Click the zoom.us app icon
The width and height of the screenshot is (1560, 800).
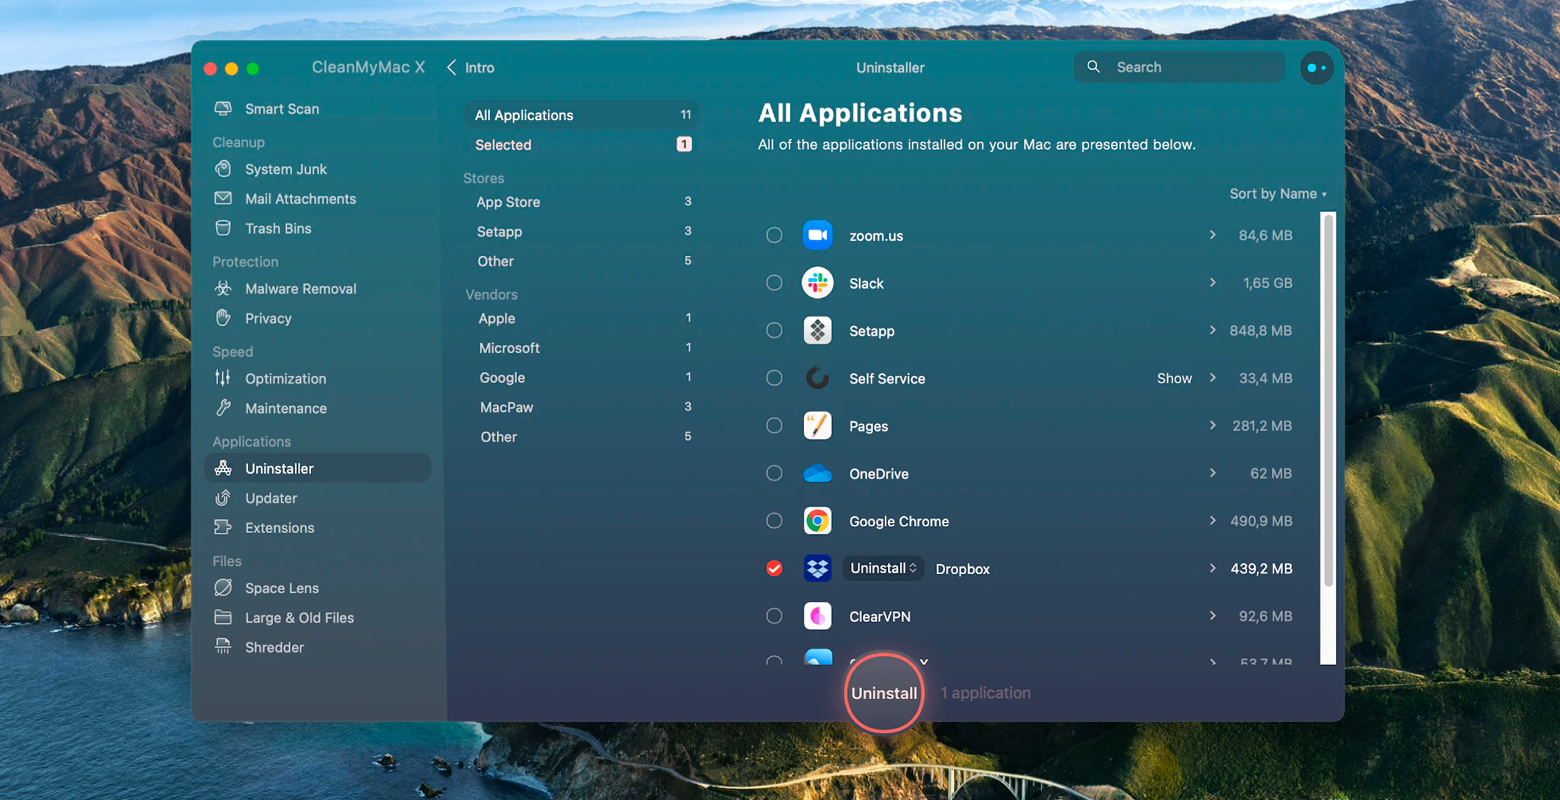[817, 235]
